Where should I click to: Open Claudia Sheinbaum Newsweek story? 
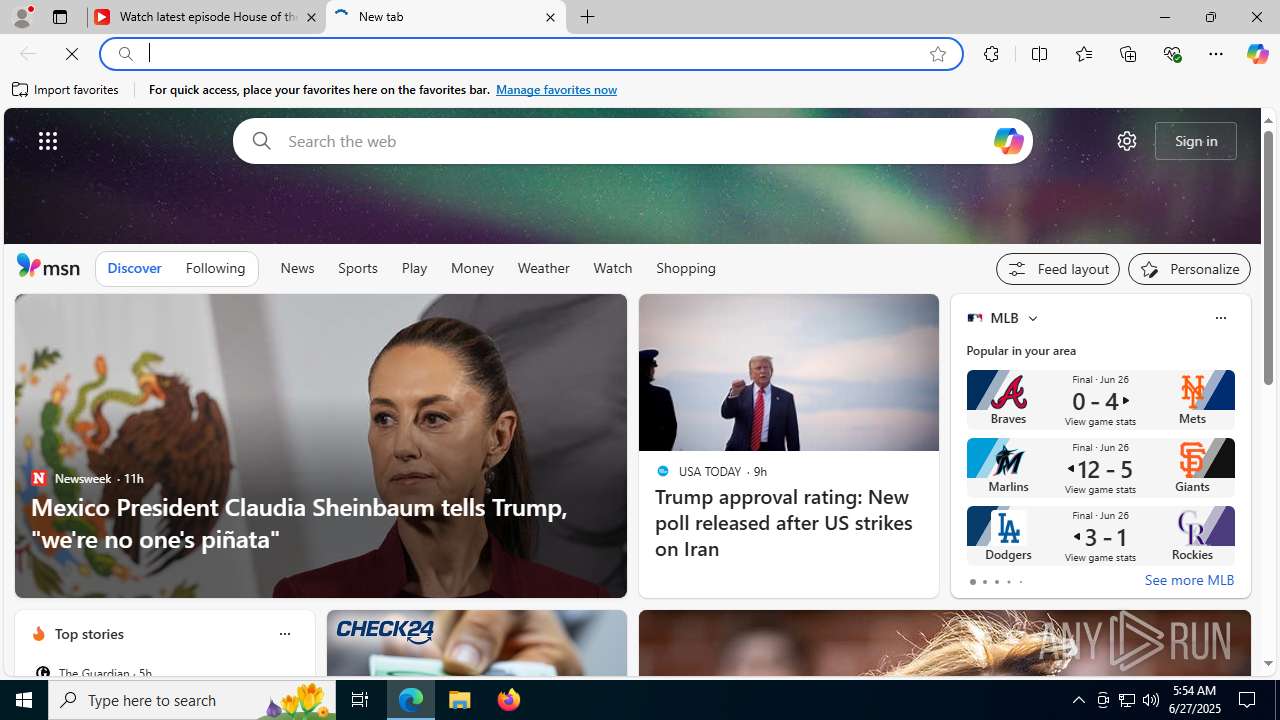point(320,446)
